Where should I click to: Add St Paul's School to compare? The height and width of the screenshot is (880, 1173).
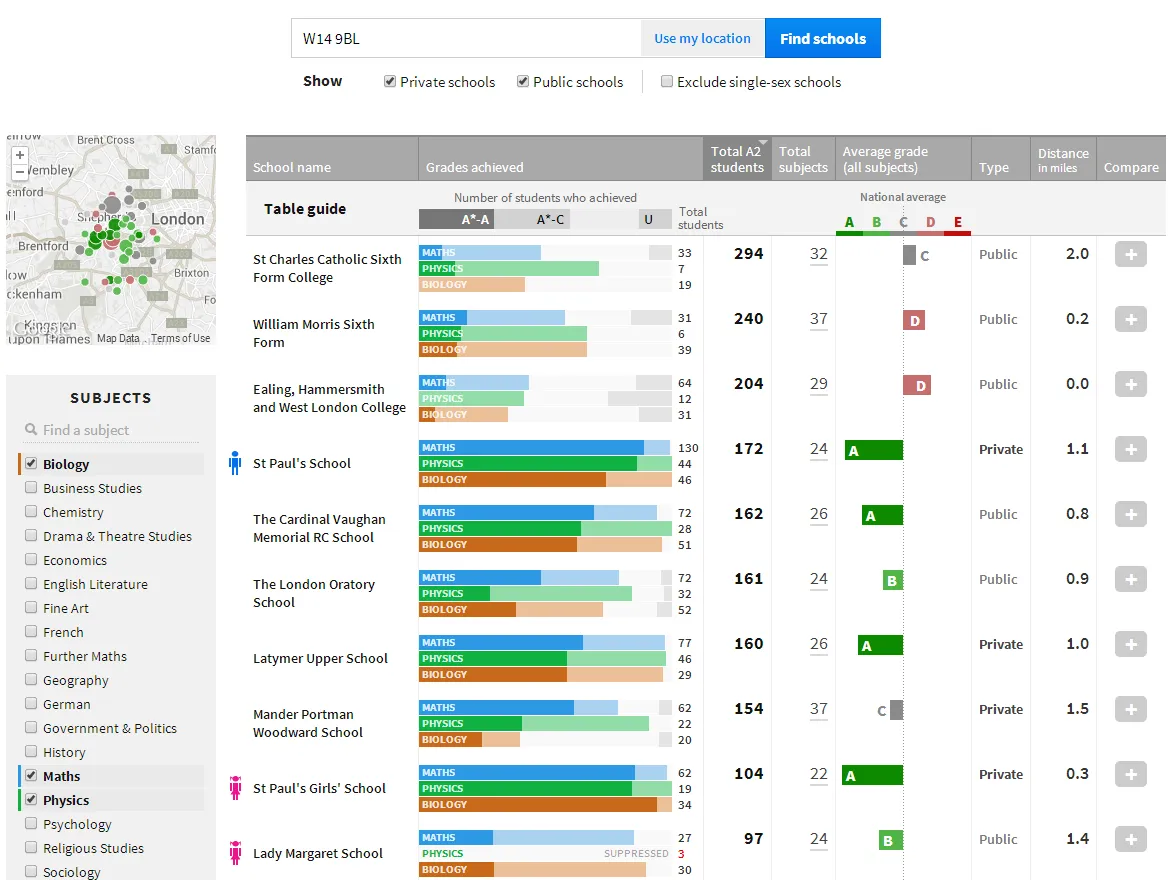1130,450
